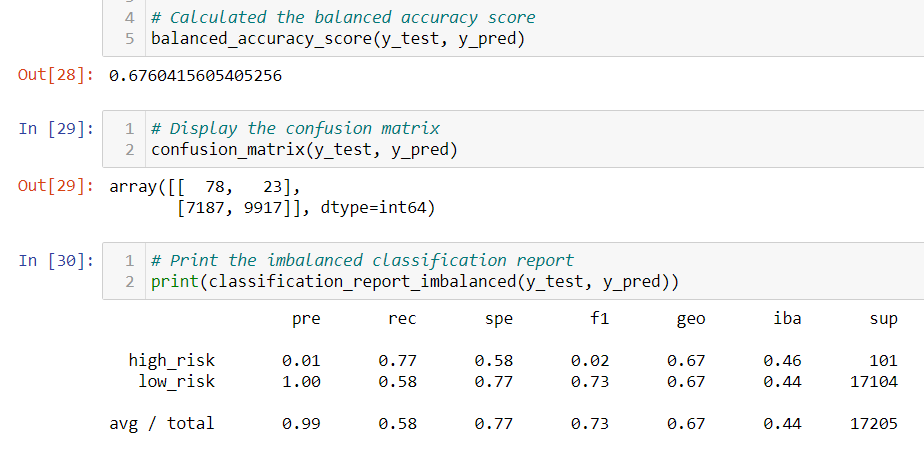Click the low_risk row label
This screenshot has width=924, height=463.
pos(176,382)
